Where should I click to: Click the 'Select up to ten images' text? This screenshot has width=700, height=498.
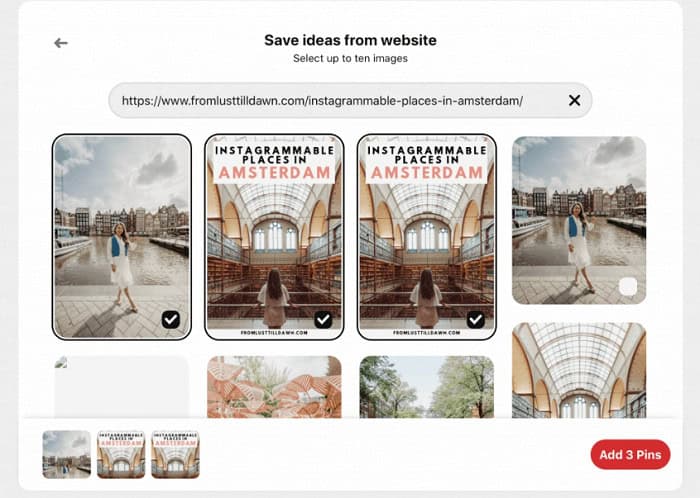[350, 58]
